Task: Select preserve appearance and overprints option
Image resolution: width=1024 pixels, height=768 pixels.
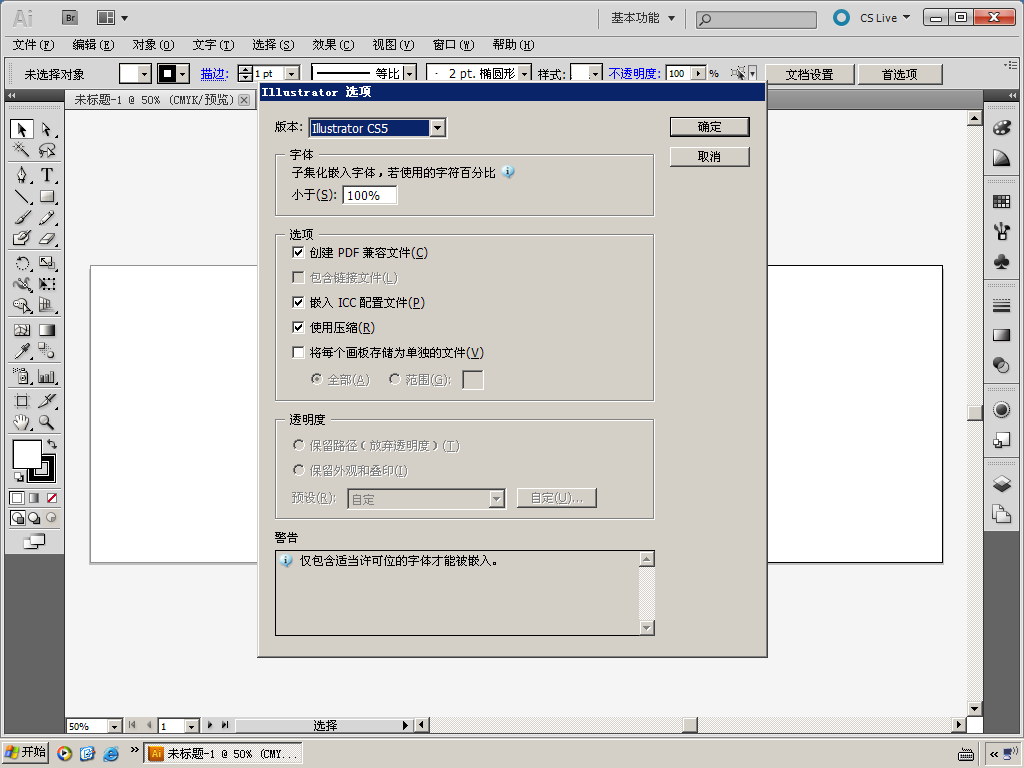Action: click(298, 470)
